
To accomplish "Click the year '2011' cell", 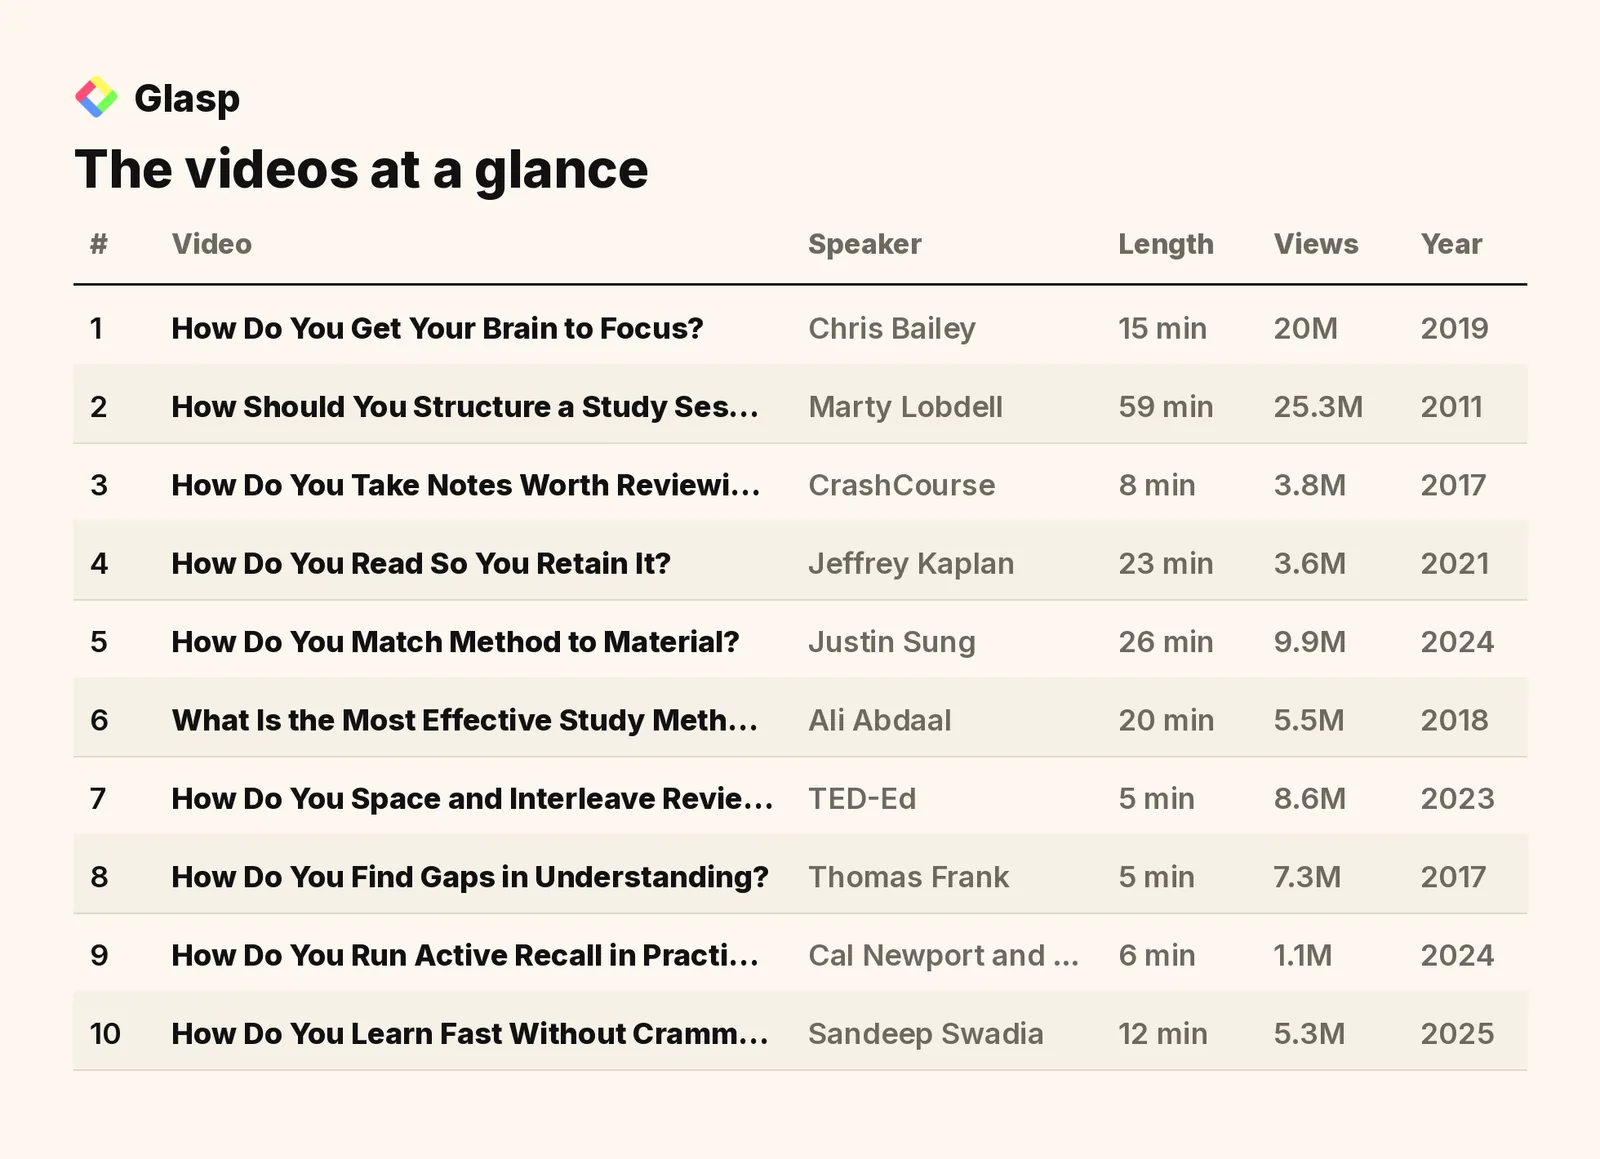I will tap(1451, 407).
